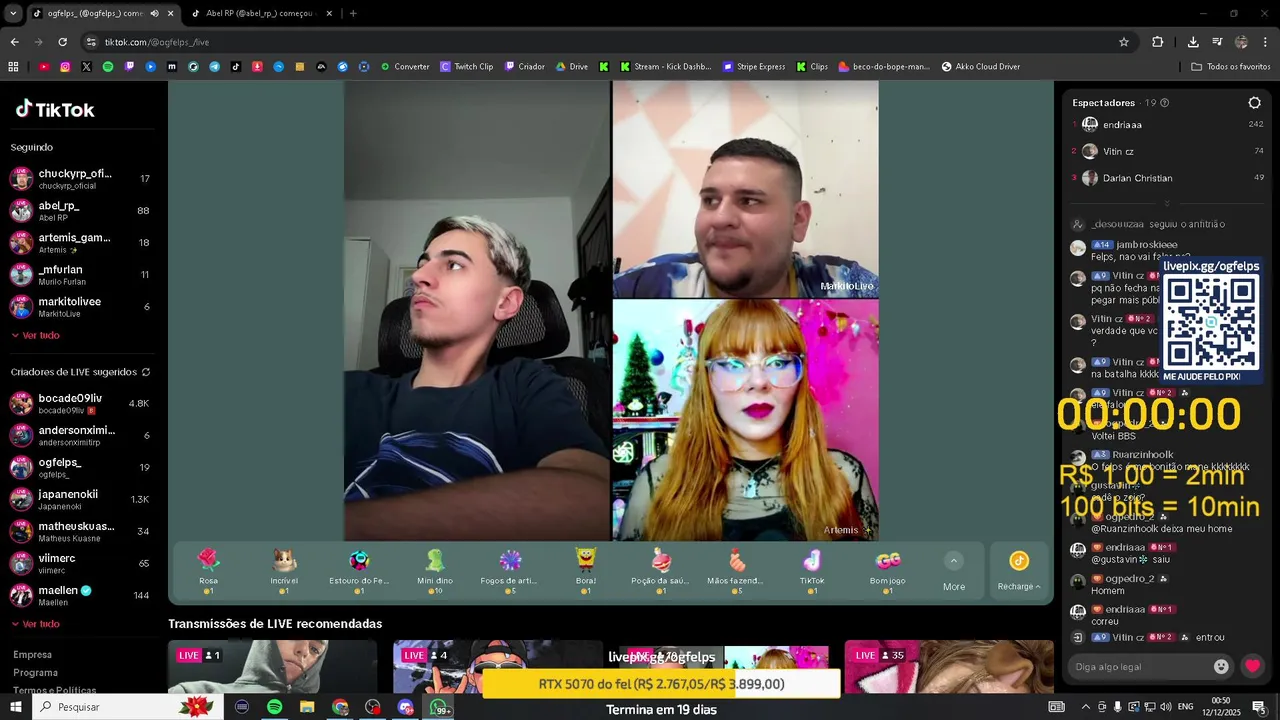Image resolution: width=1280 pixels, height=720 pixels.
Task: Expand suggested creators with Ver tudo
Action: pyautogui.click(x=35, y=624)
